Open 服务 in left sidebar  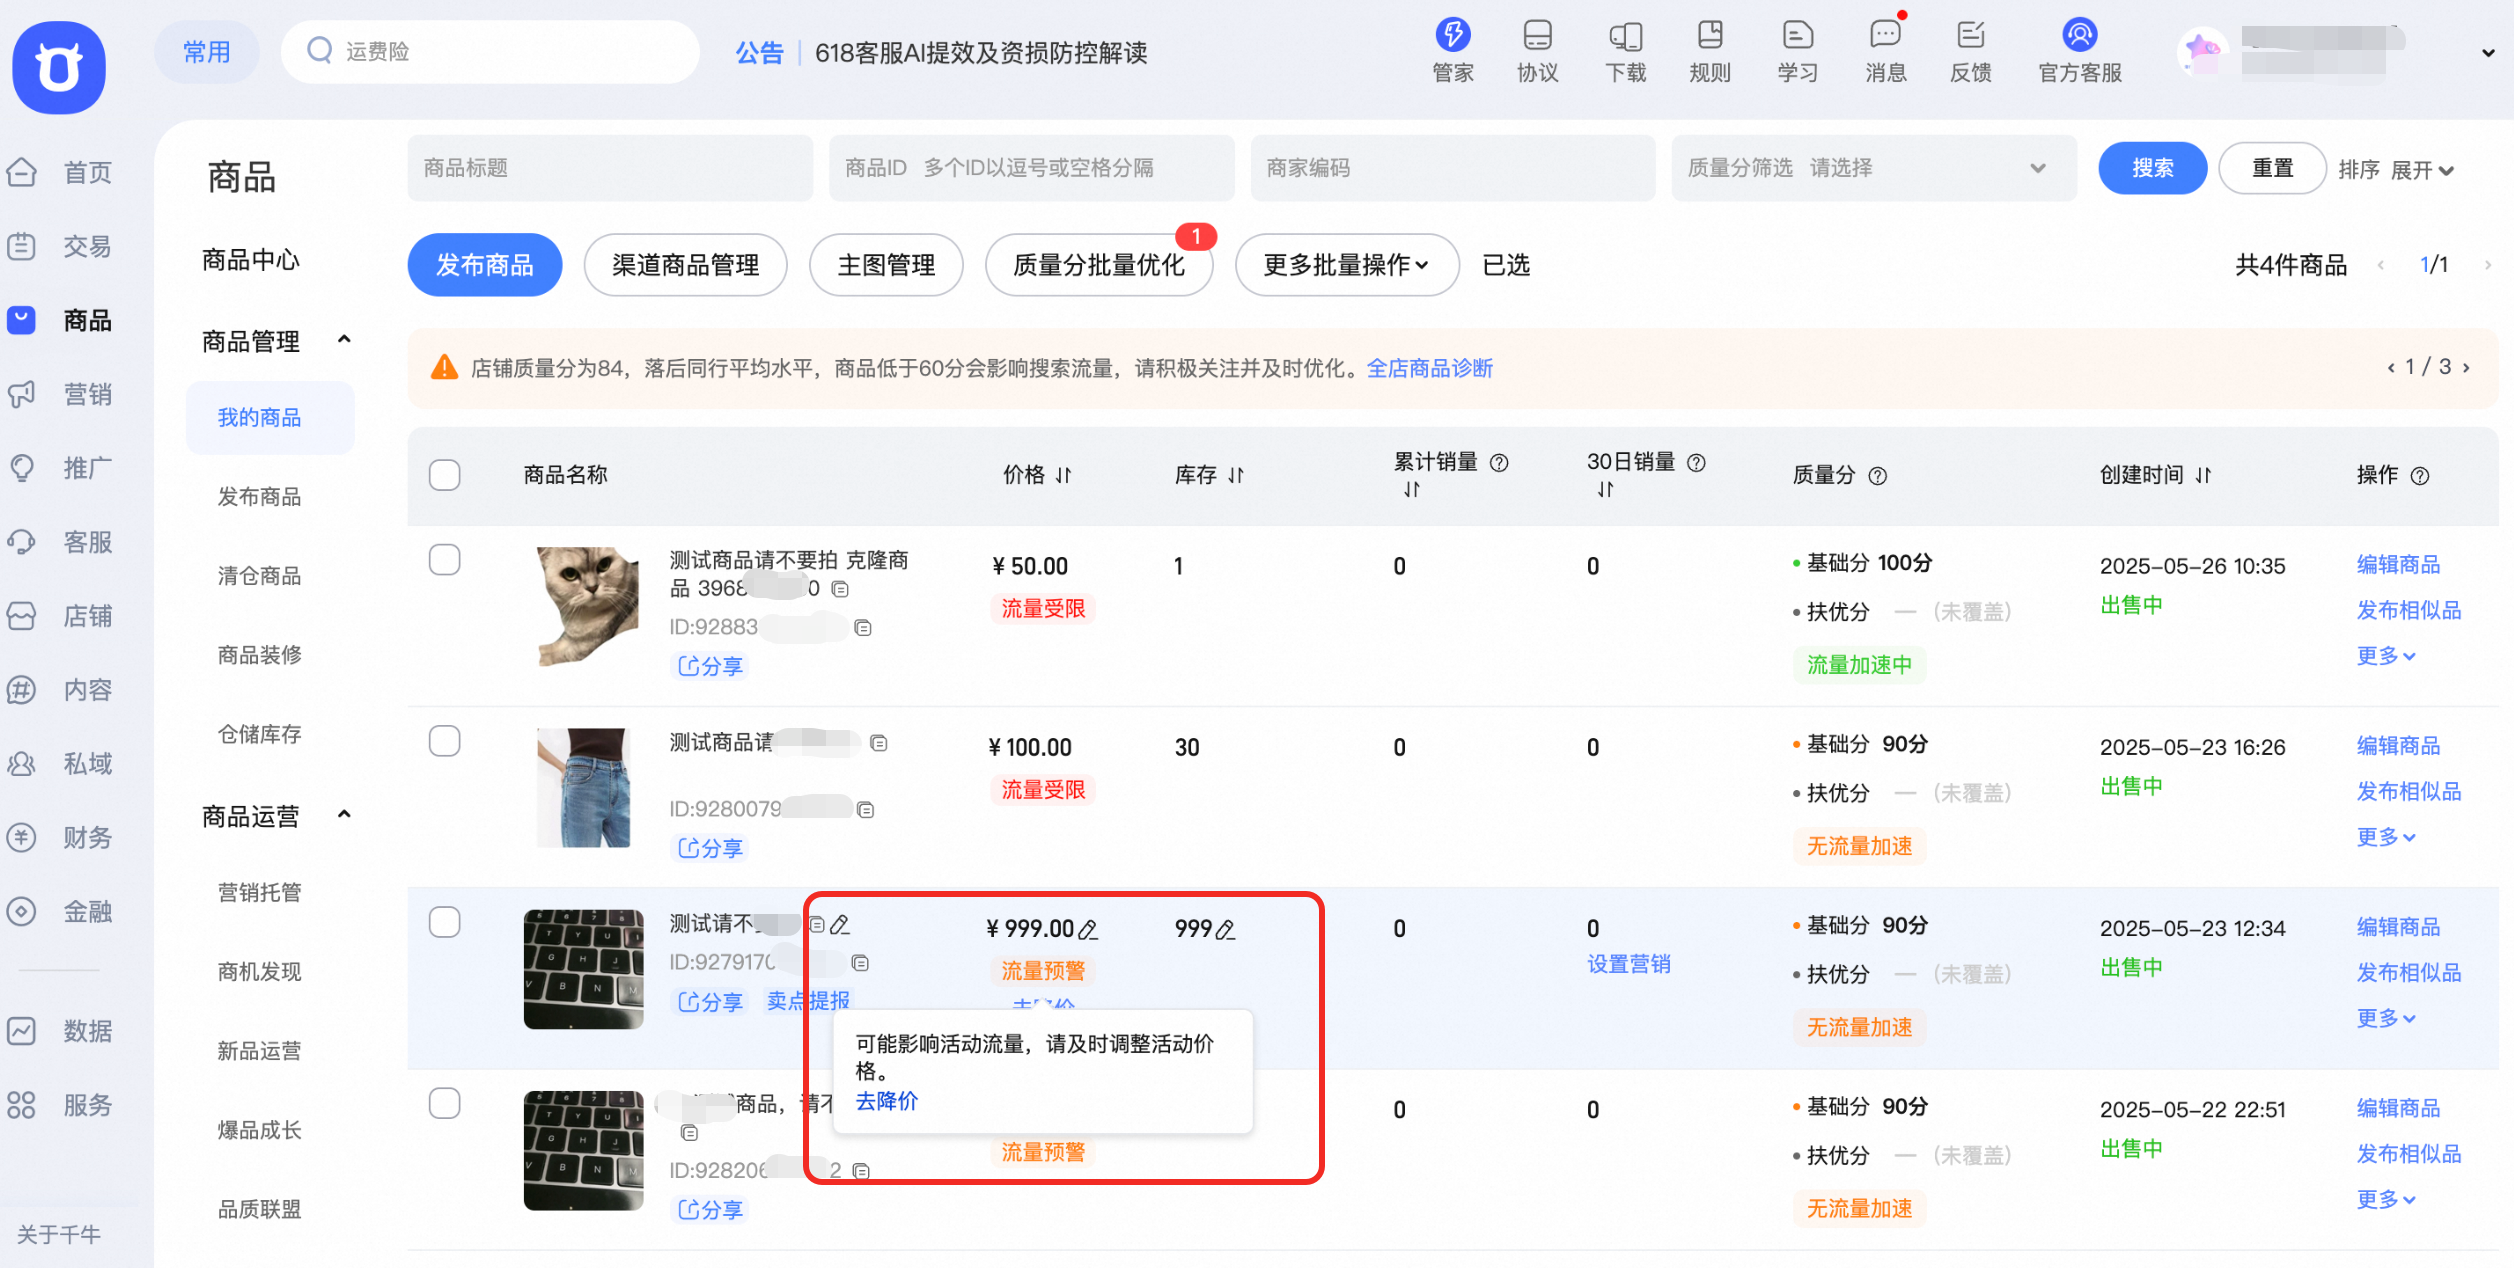[x=60, y=1105]
